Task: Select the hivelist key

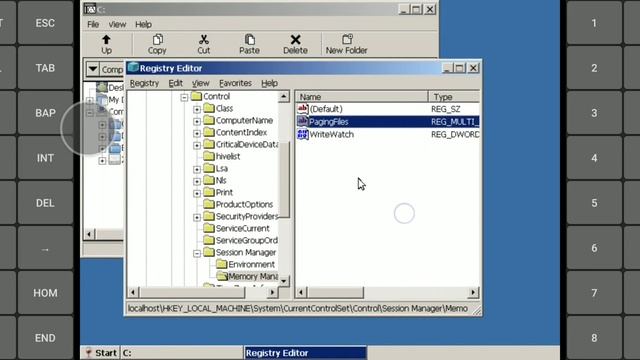Action: 228,156
